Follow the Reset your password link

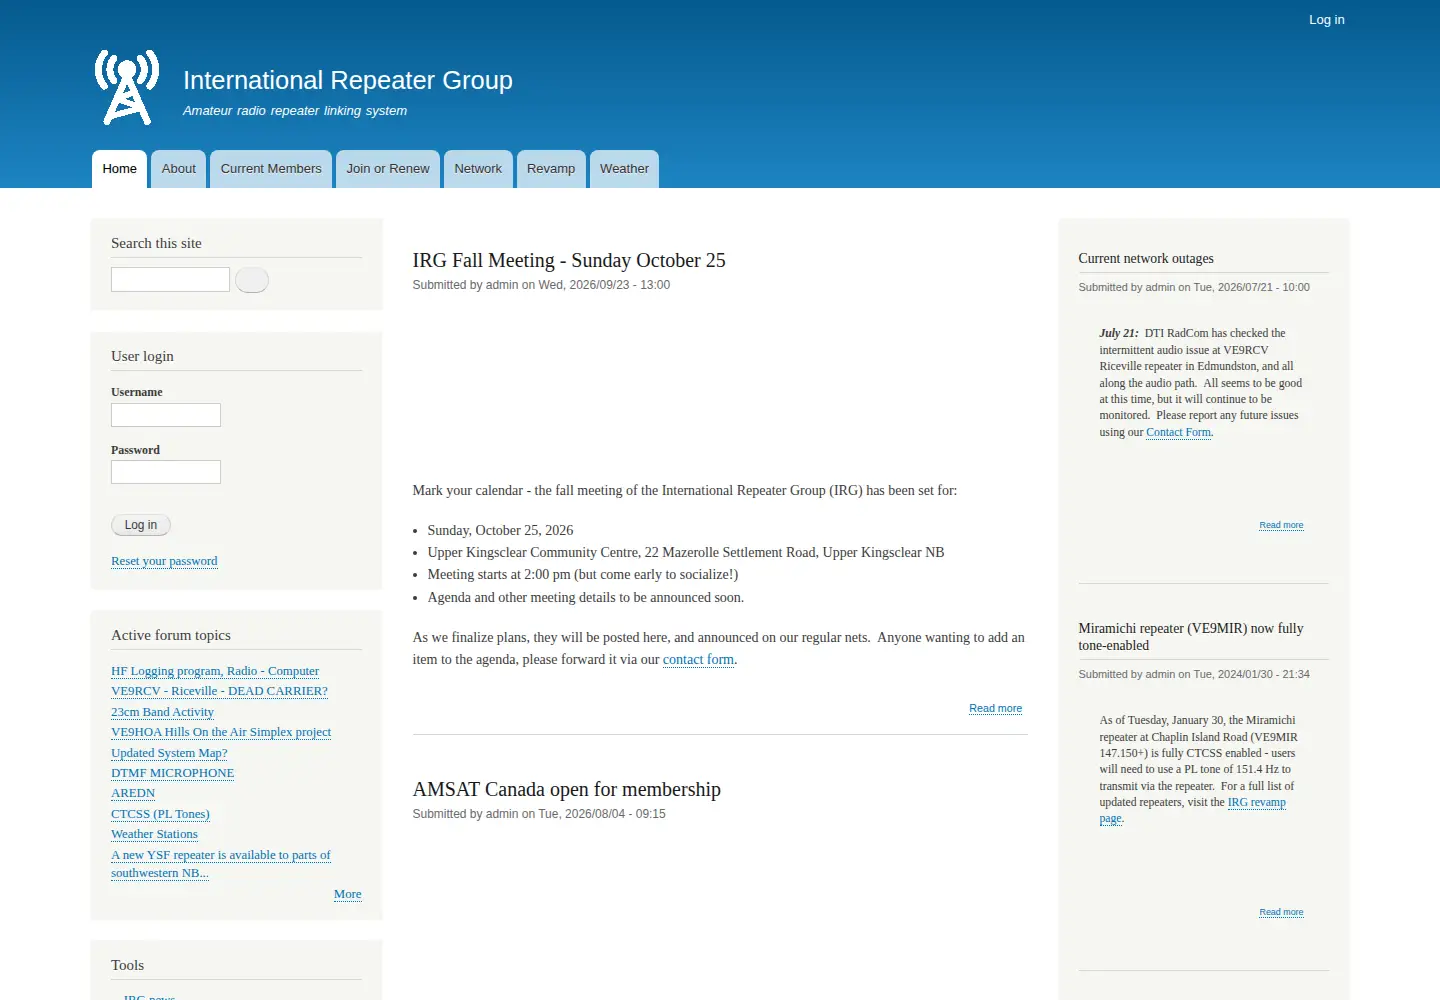(164, 561)
